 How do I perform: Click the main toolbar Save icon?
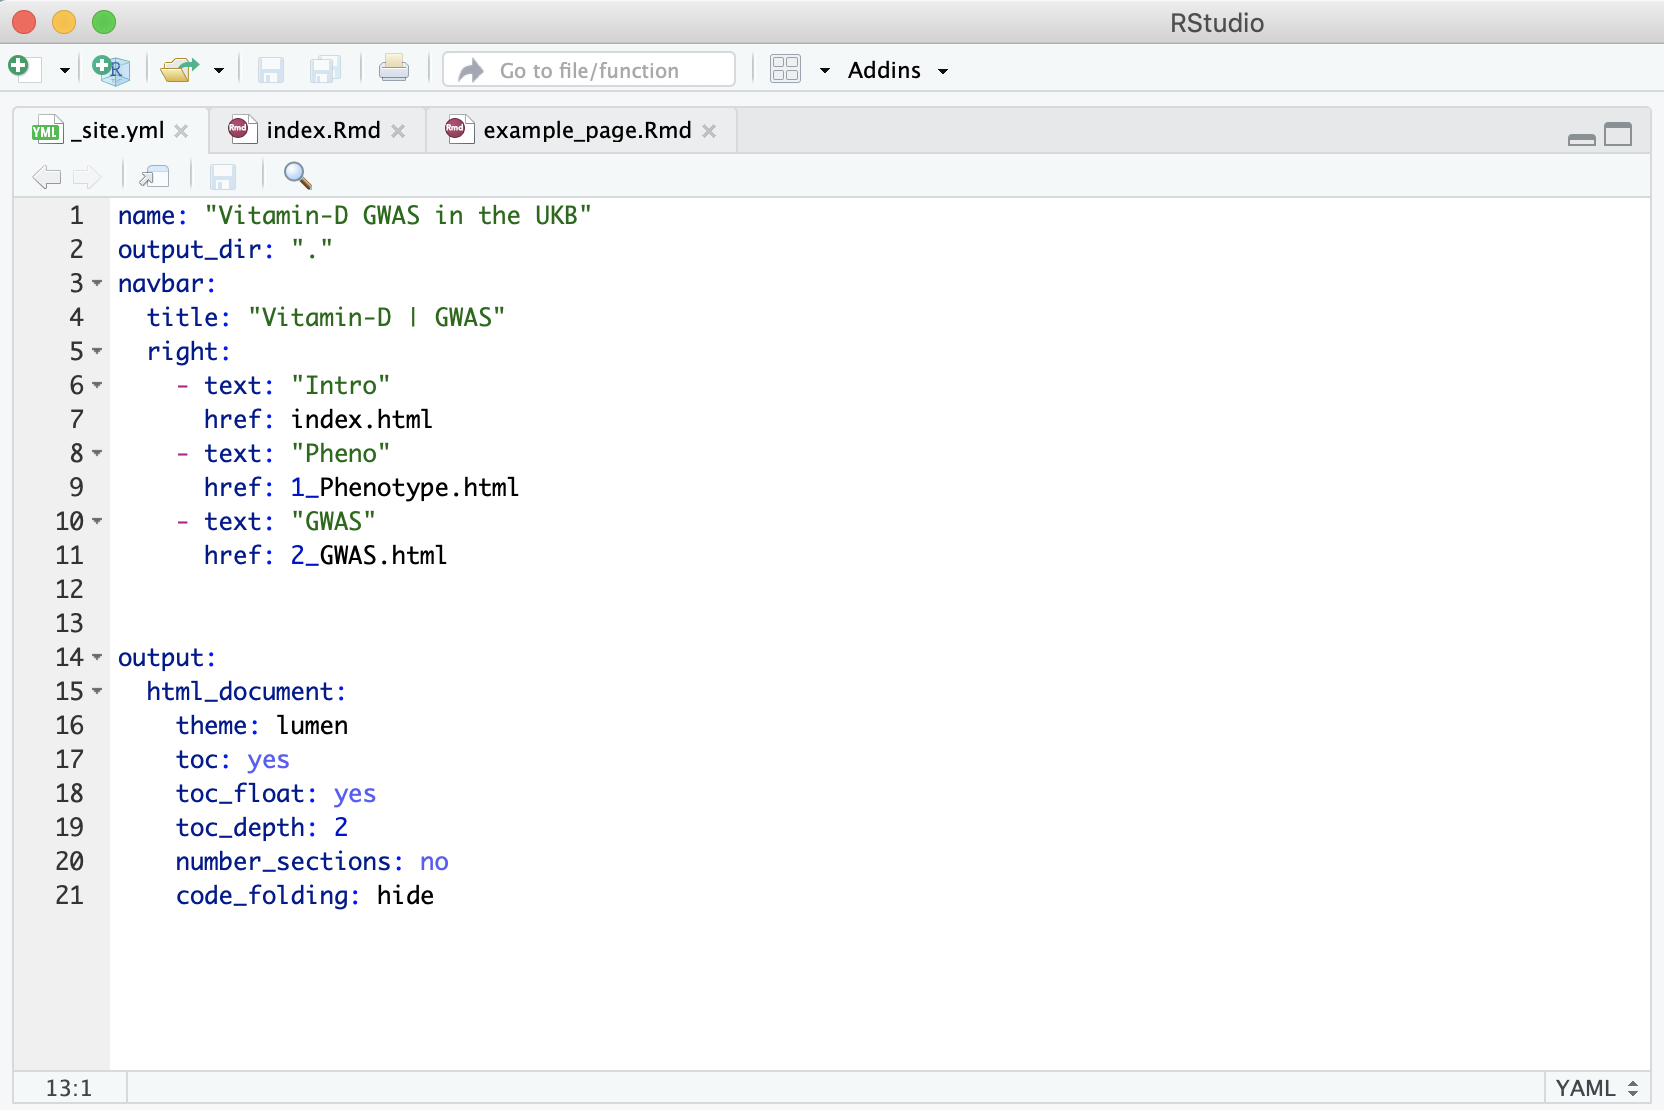(271, 69)
